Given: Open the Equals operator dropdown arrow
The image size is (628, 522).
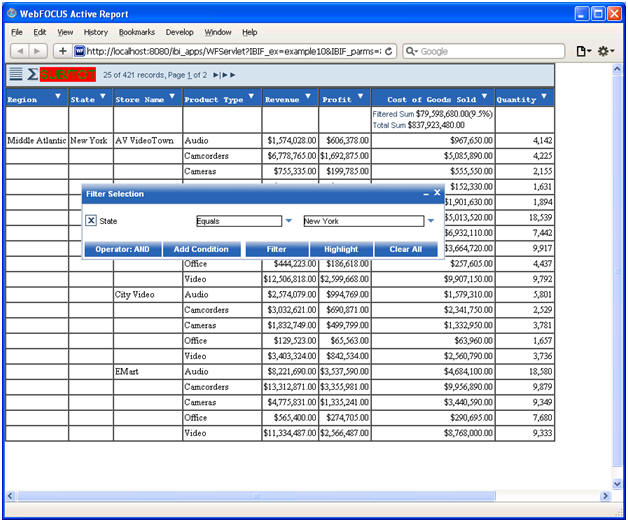Looking at the screenshot, I should [289, 221].
